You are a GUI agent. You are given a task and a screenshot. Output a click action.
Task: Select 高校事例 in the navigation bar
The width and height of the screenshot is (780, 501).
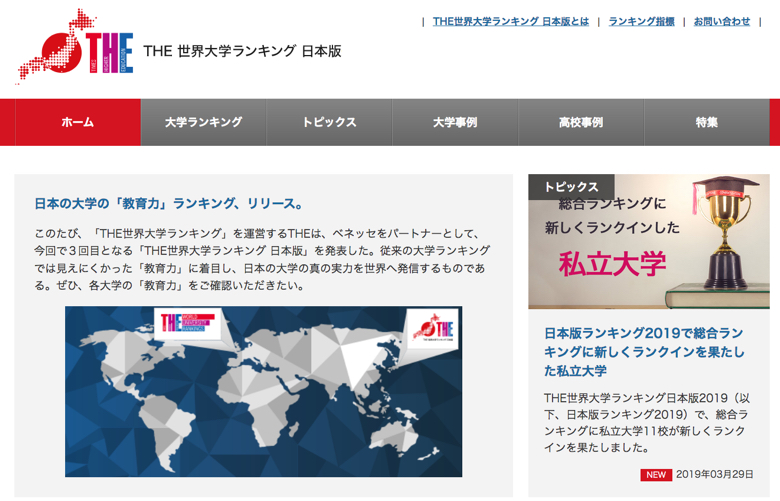click(x=581, y=122)
